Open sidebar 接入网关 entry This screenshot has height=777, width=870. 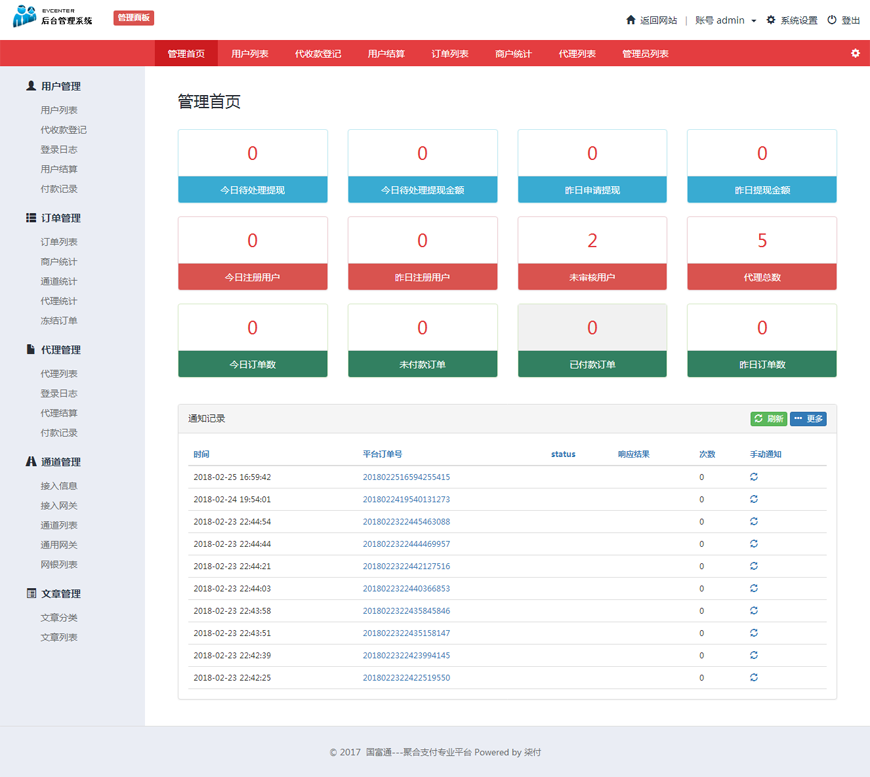[59, 505]
